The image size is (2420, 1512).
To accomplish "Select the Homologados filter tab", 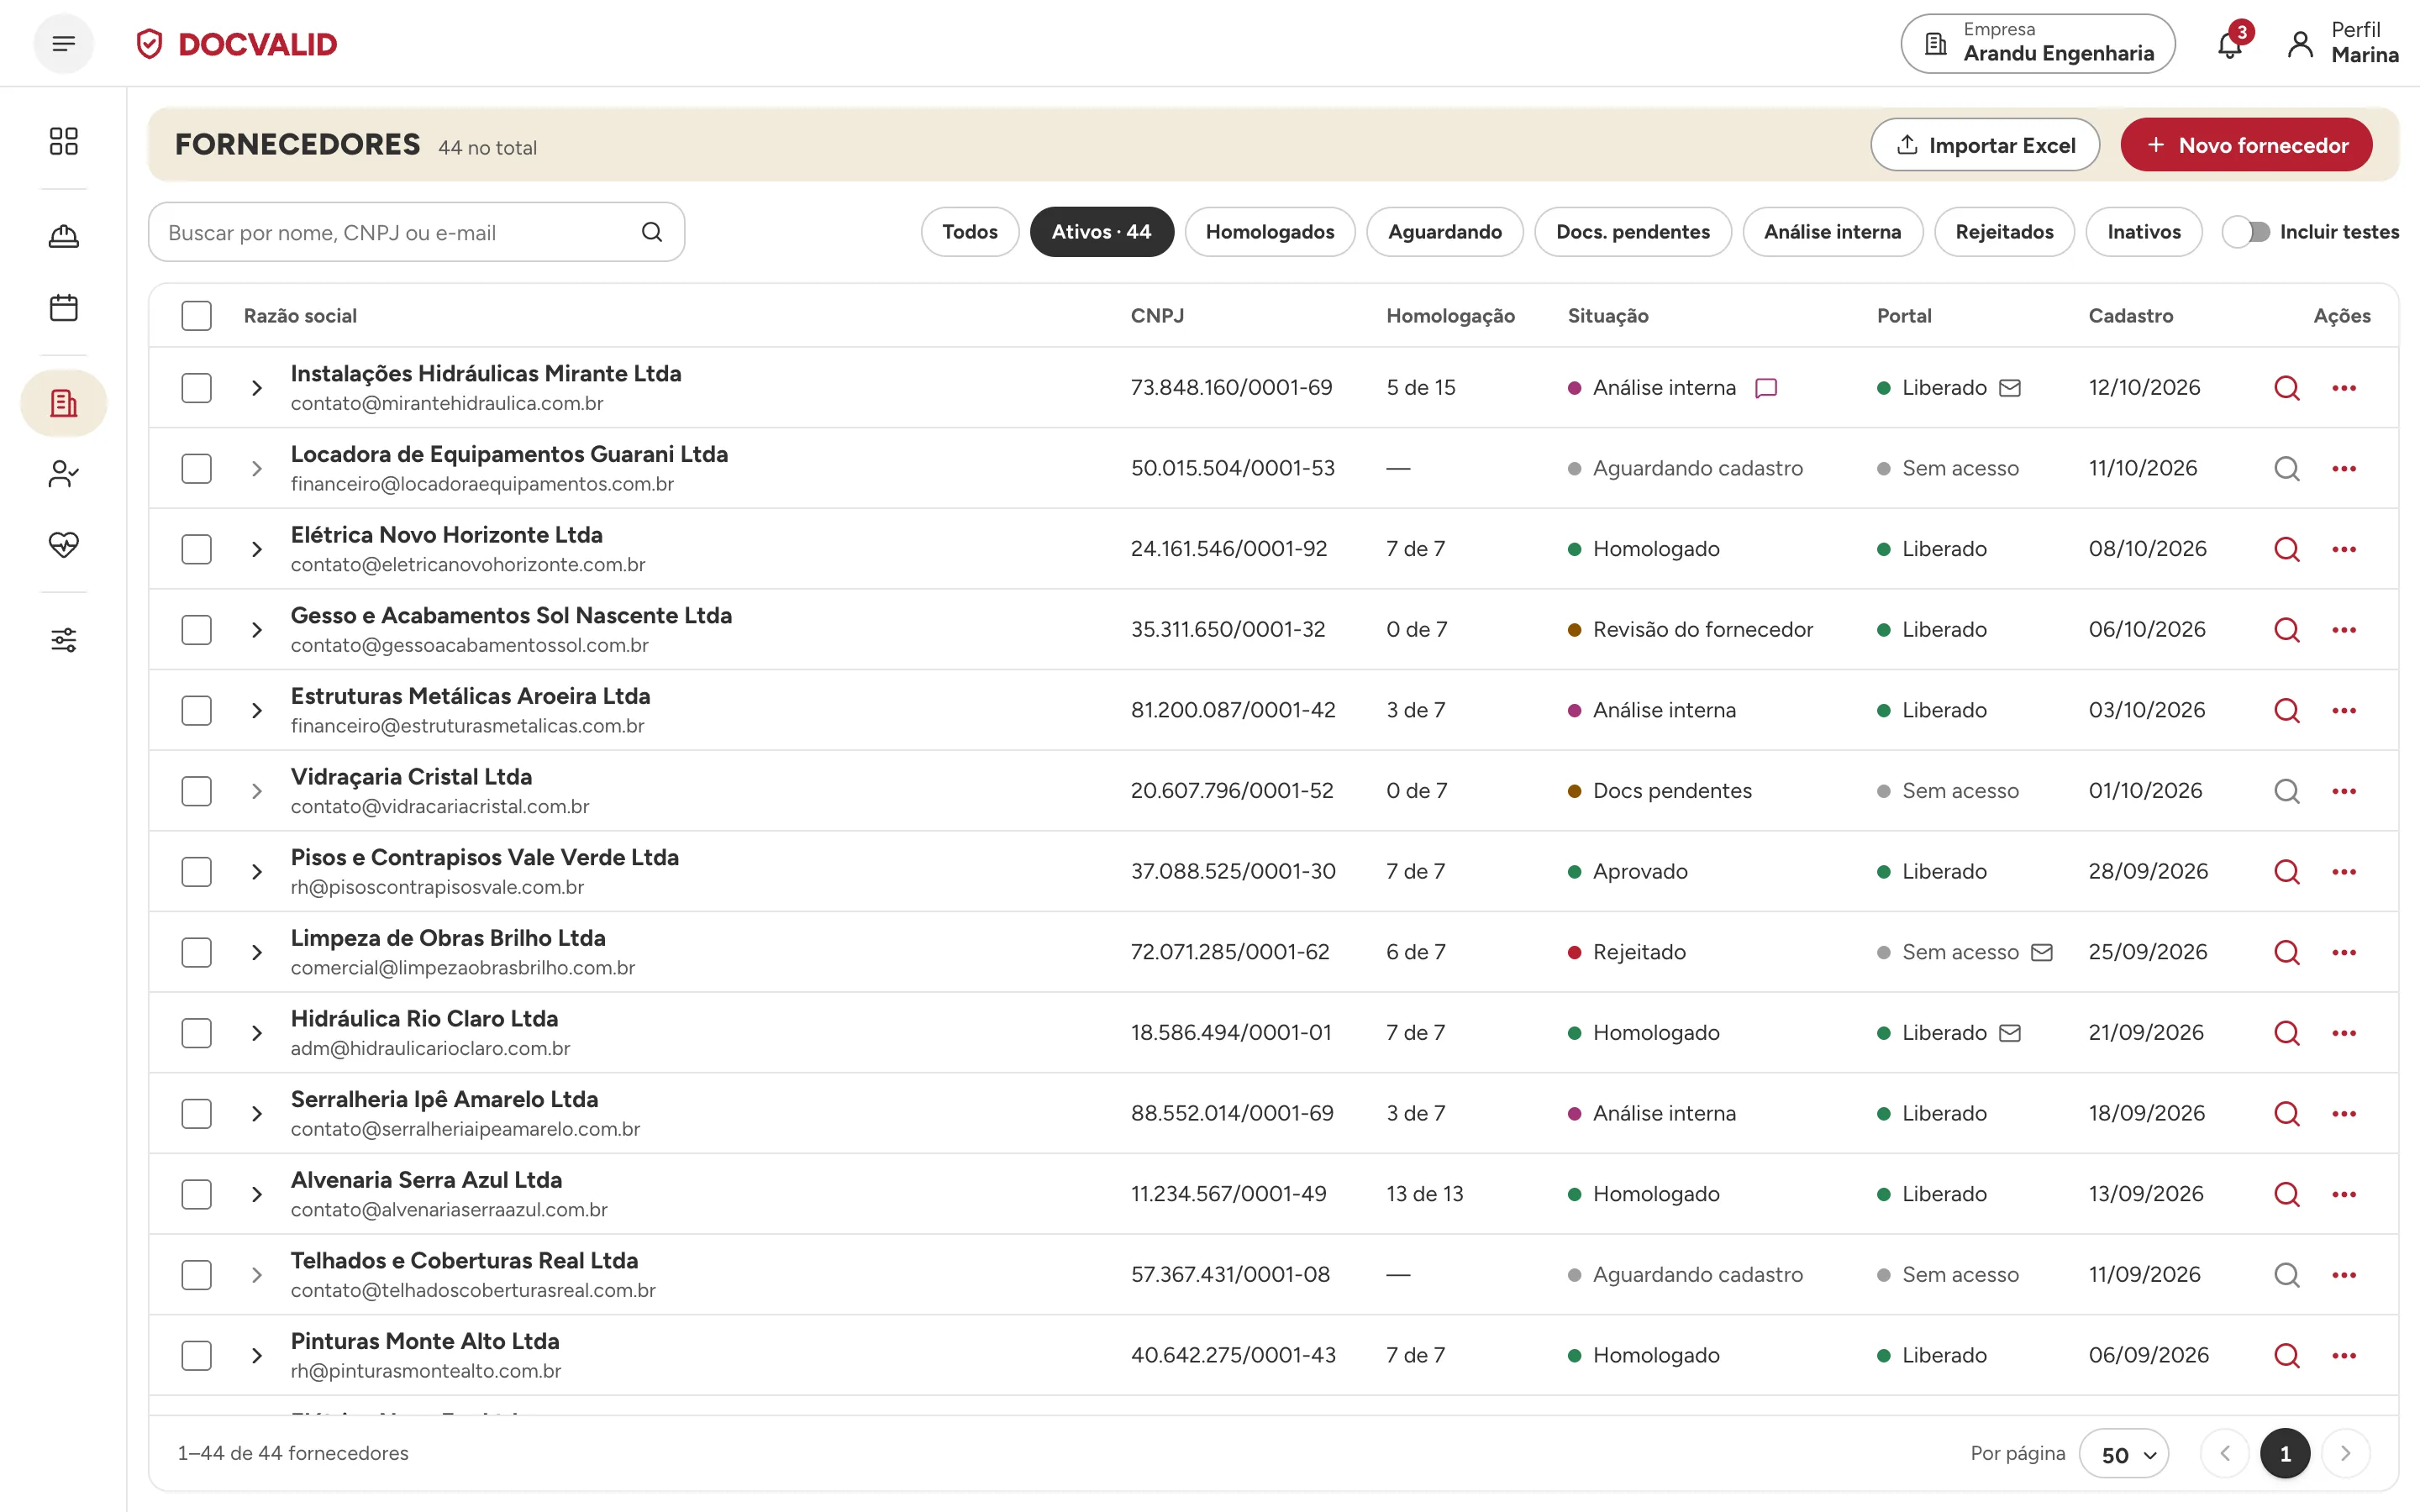I will [1270, 232].
